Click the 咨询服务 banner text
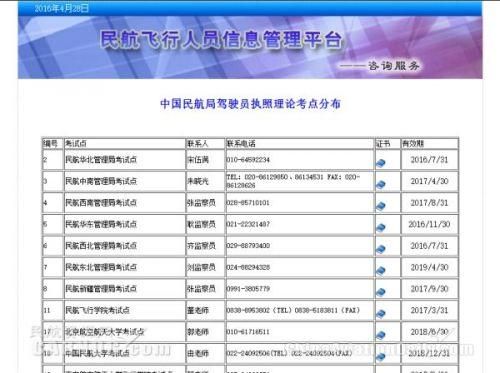 394,66
